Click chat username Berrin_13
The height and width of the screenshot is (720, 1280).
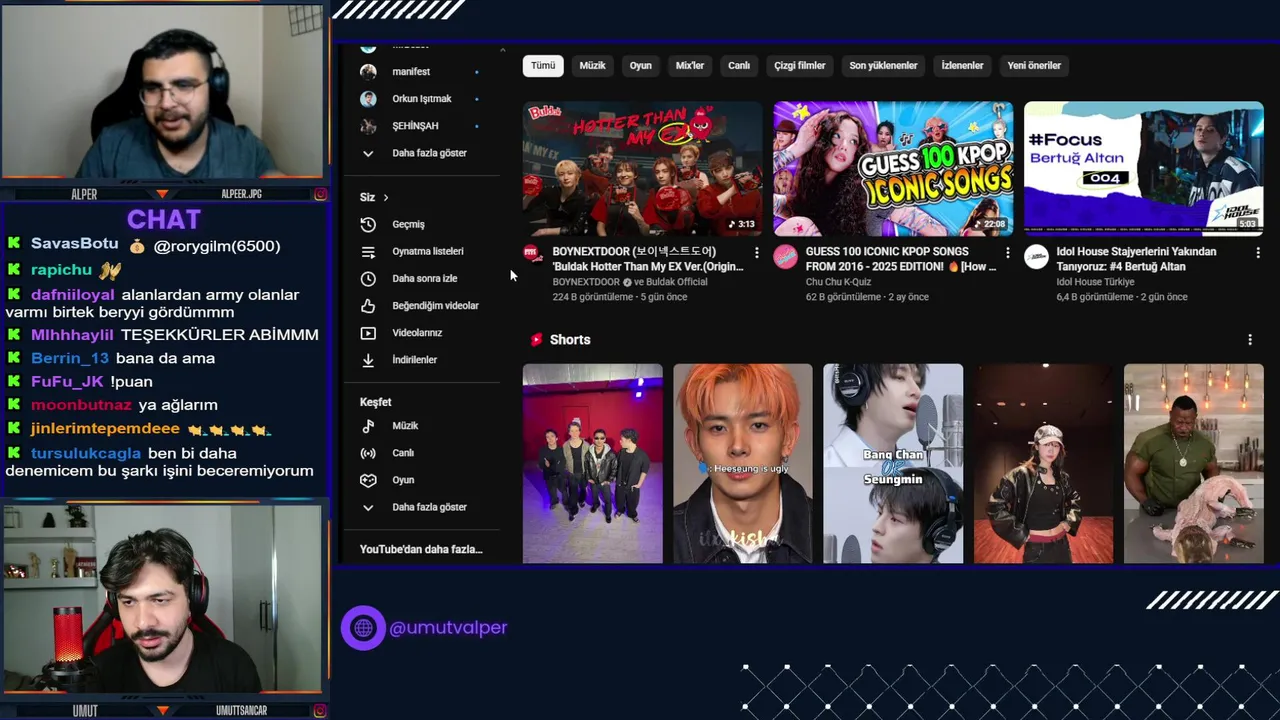coord(70,358)
